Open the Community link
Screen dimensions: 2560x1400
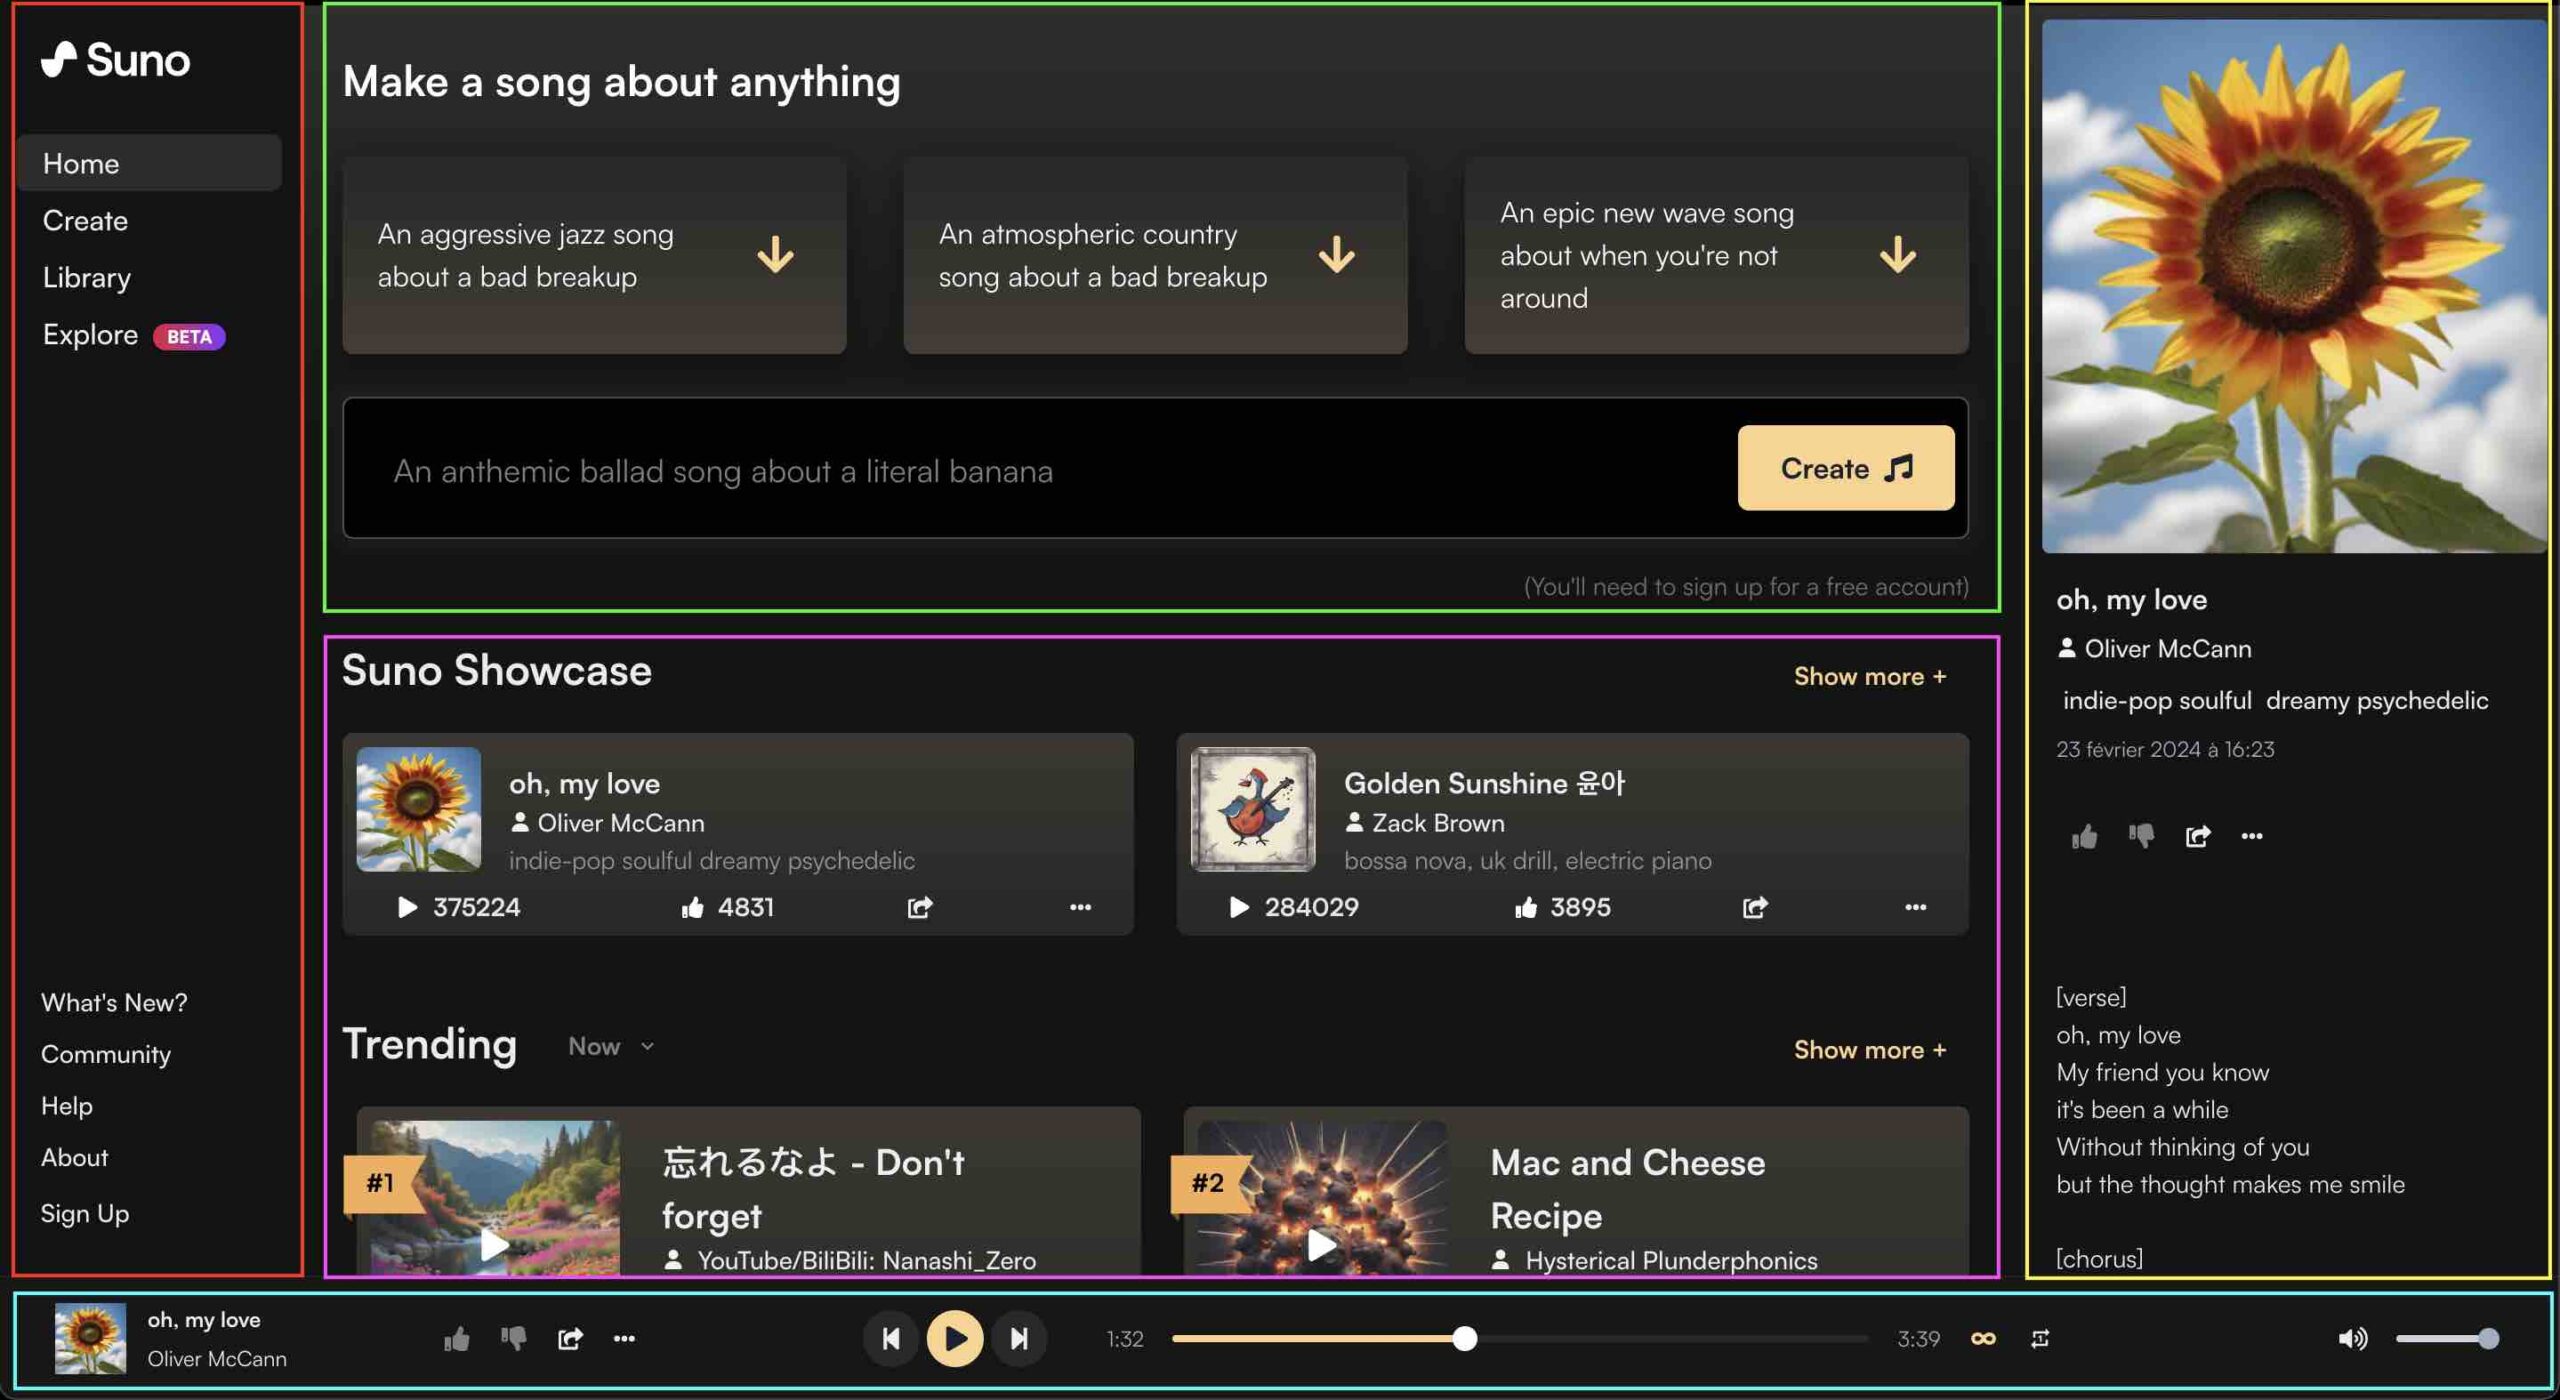pyautogui.click(x=106, y=1054)
